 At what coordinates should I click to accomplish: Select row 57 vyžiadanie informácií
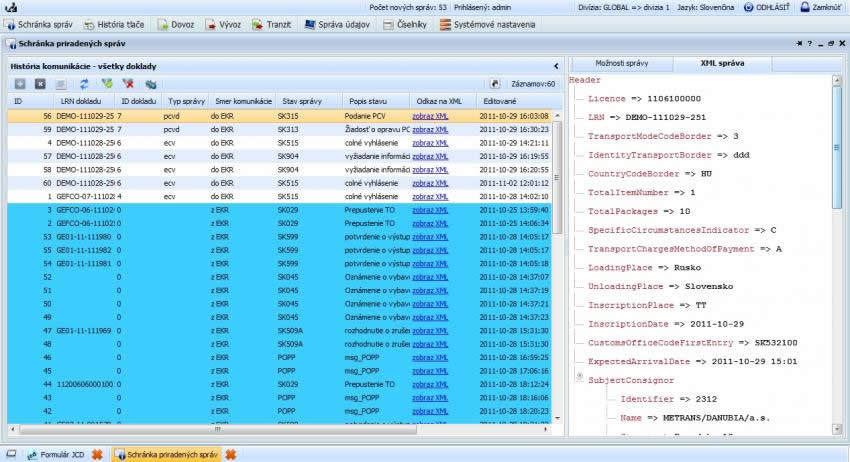pyautogui.click(x=280, y=156)
